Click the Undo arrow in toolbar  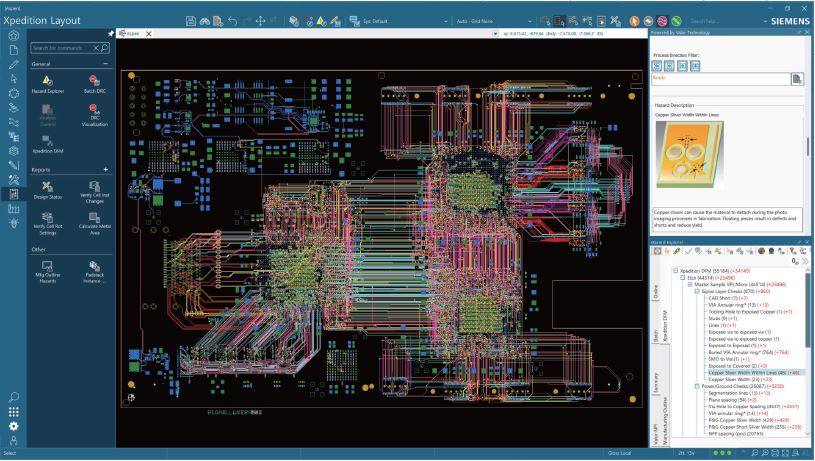(232, 21)
